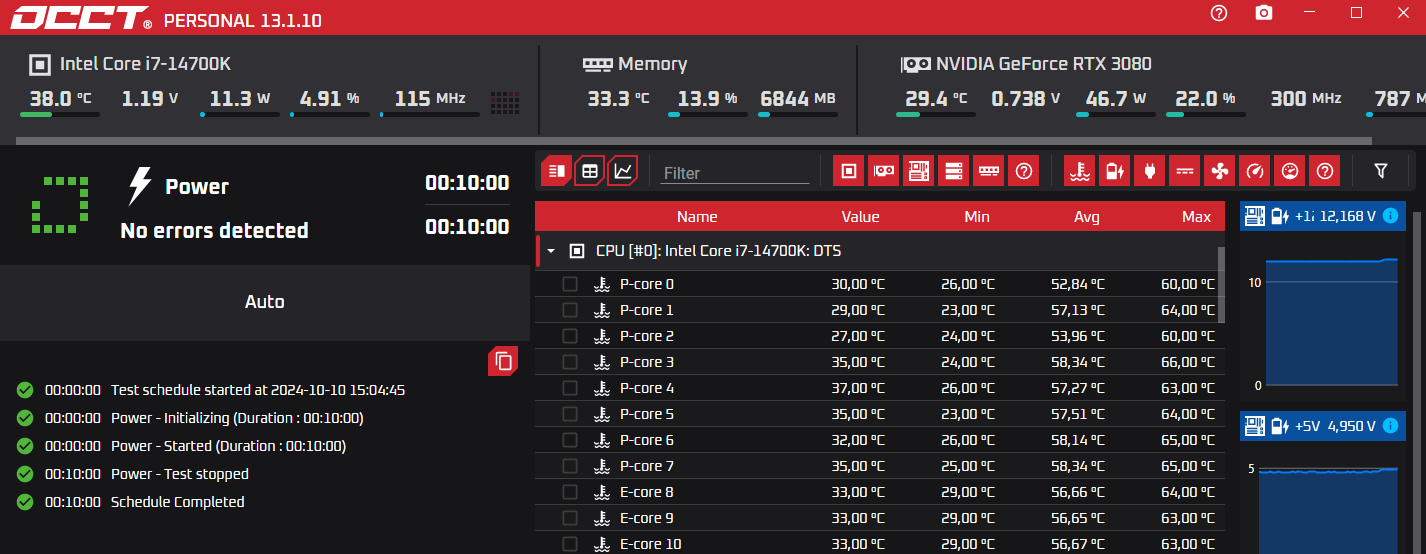
Task: Check the P-core 4 checkbox
Action: click(570, 388)
